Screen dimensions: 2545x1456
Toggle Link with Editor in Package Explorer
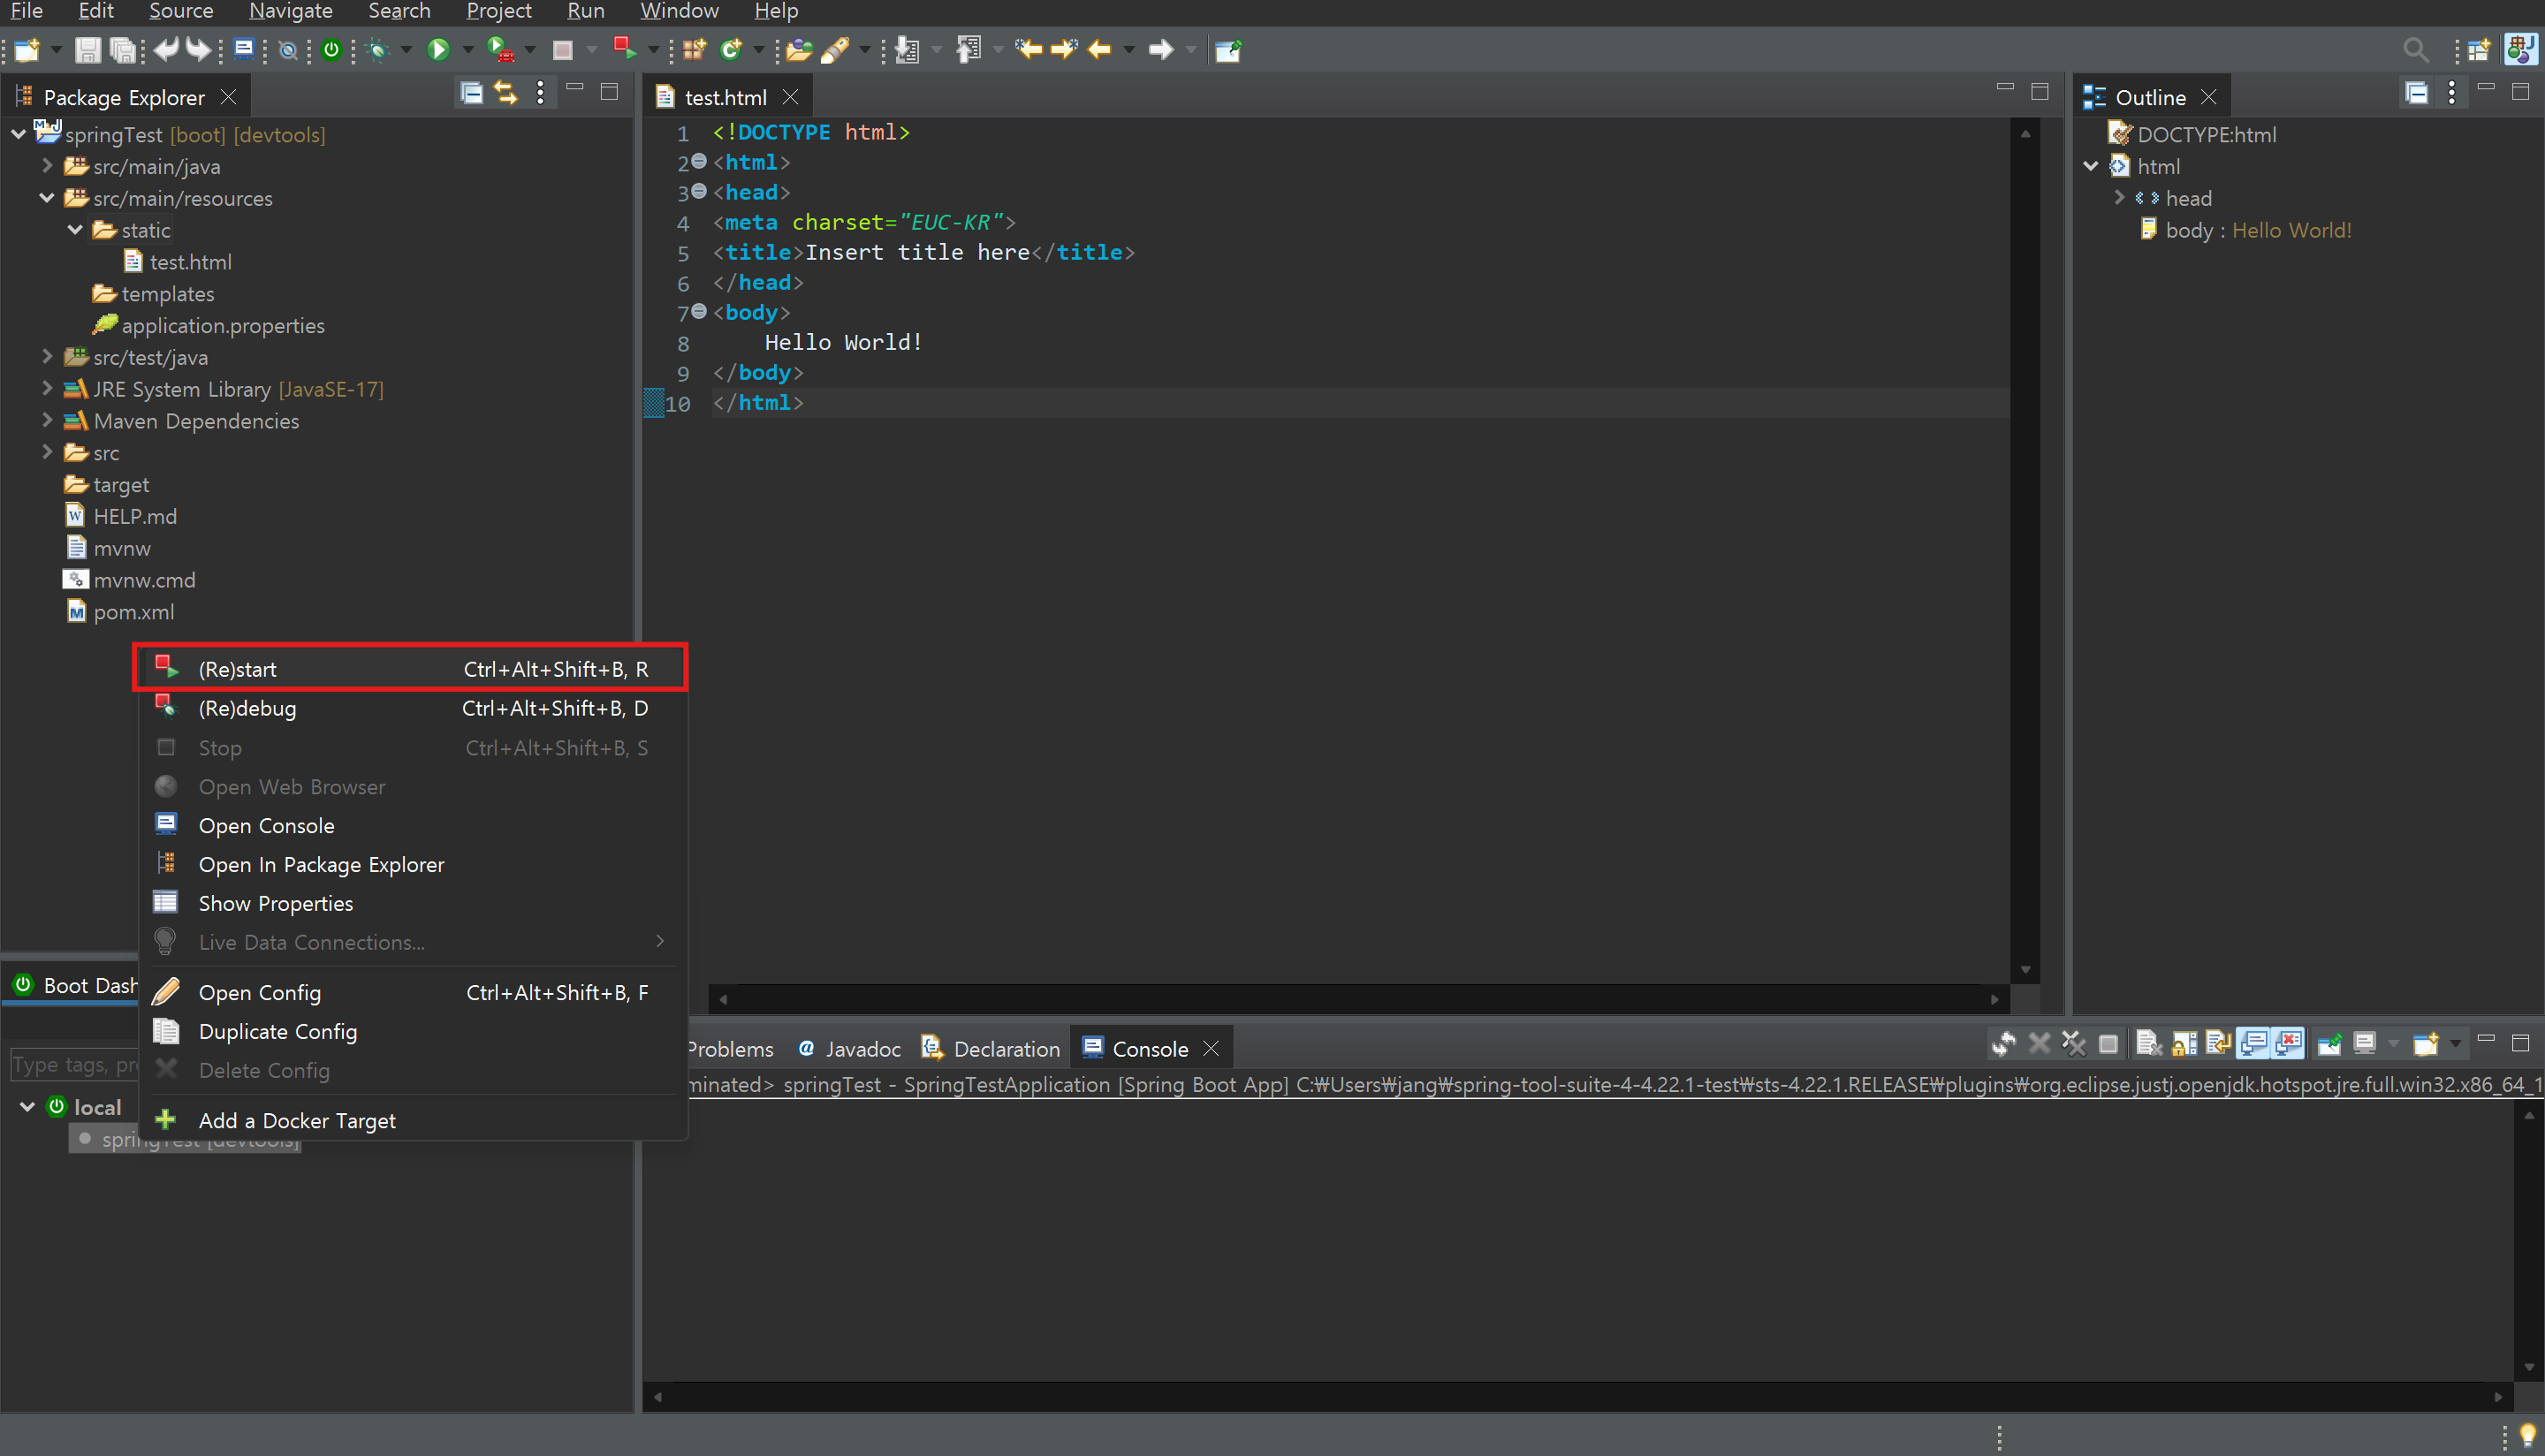(x=506, y=94)
